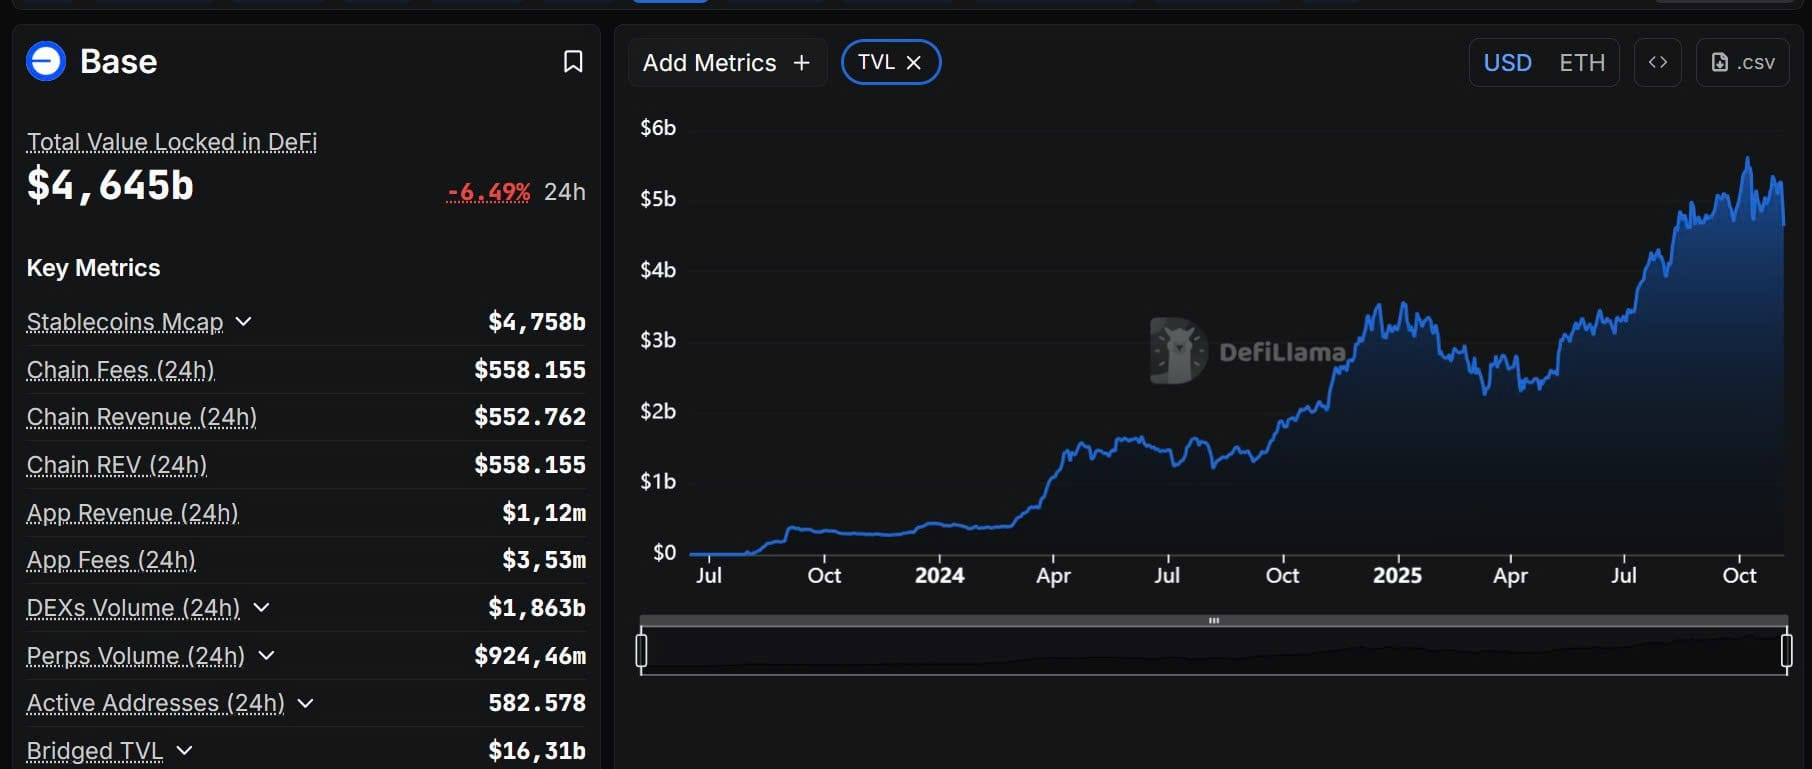
Task: Click the 582.578 Active Addresses value
Action: pos(537,703)
